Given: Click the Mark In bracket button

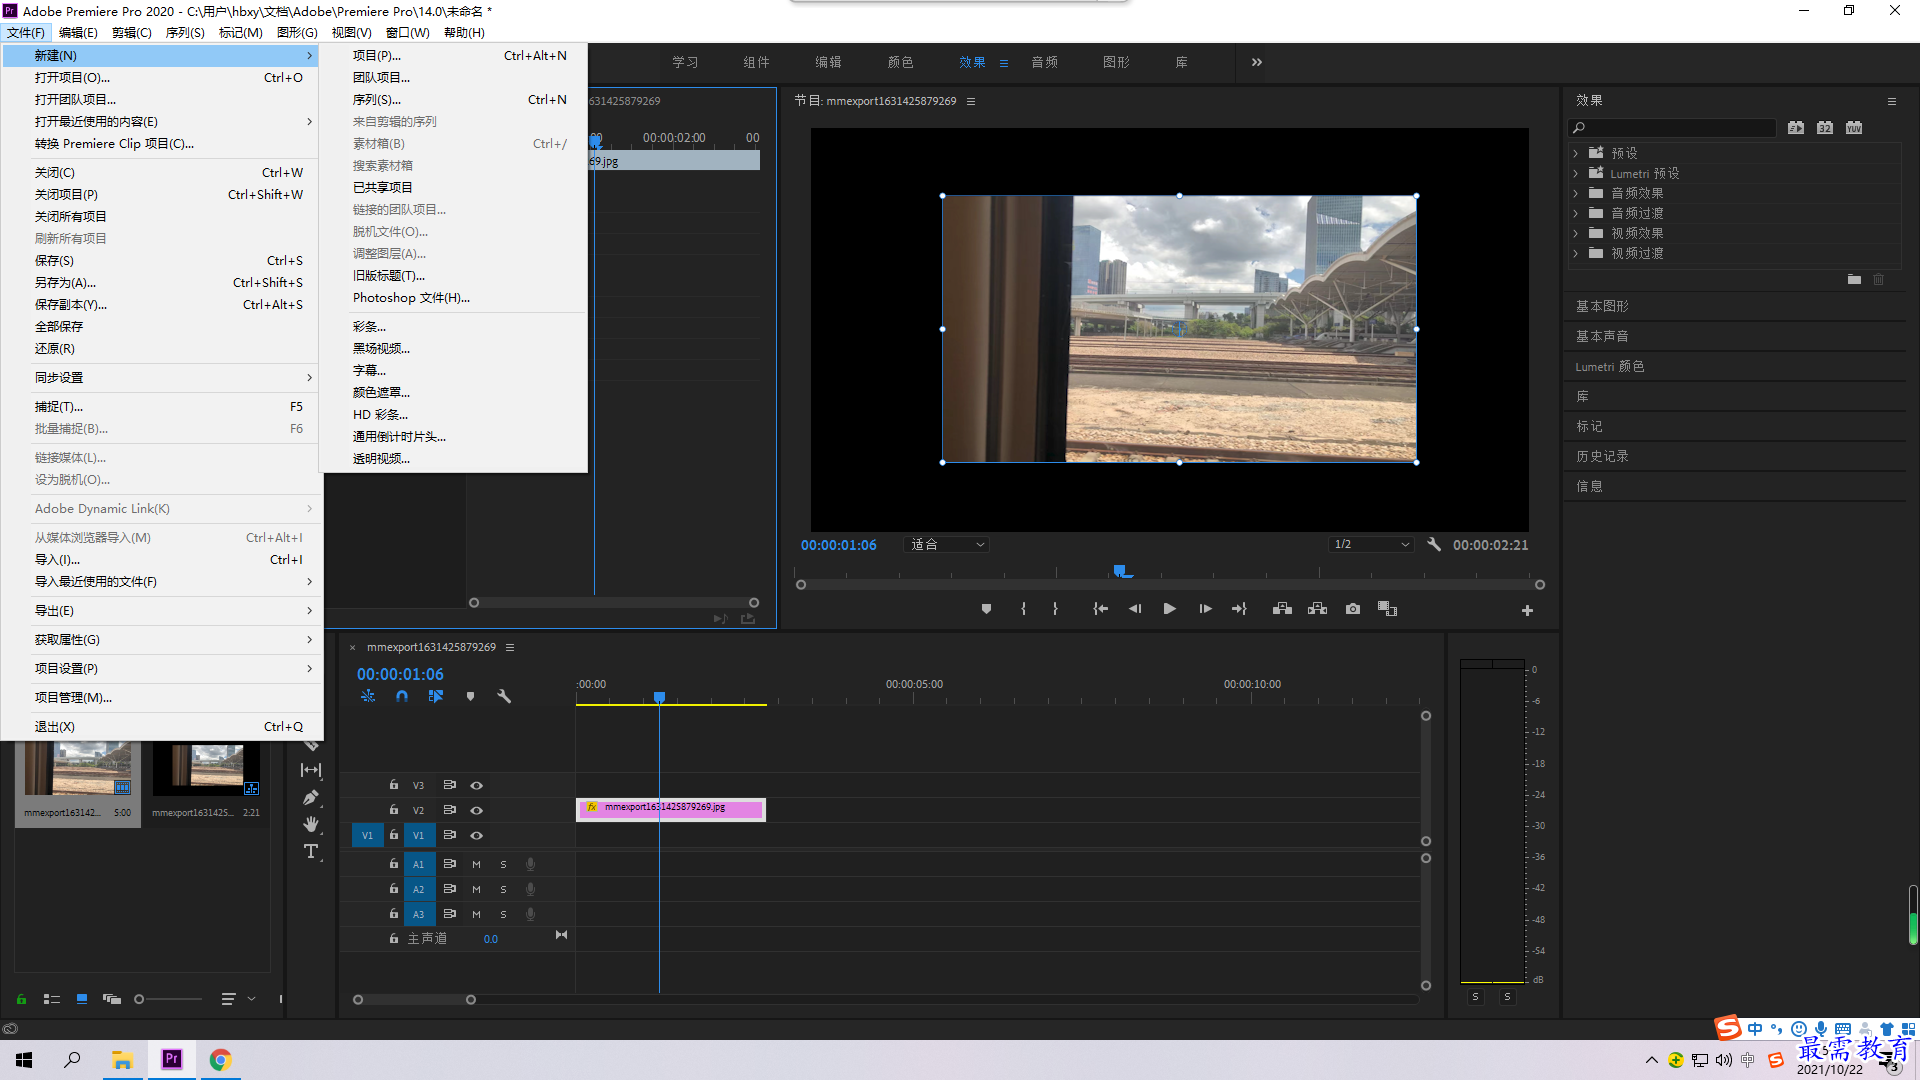Looking at the screenshot, I should [x=1023, y=609].
